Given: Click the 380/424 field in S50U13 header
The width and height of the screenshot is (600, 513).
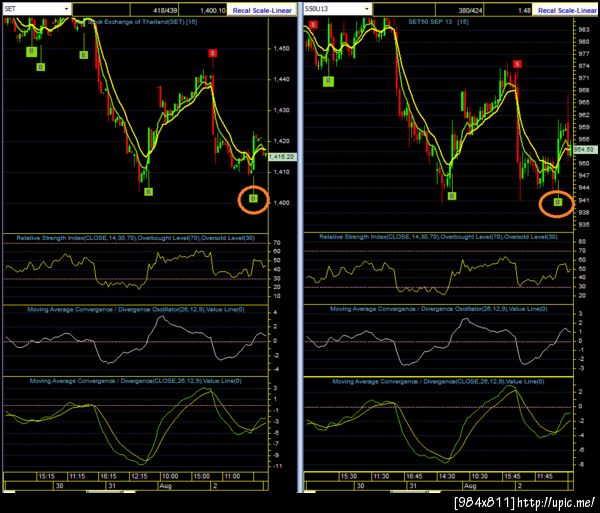Looking at the screenshot, I should [459, 10].
